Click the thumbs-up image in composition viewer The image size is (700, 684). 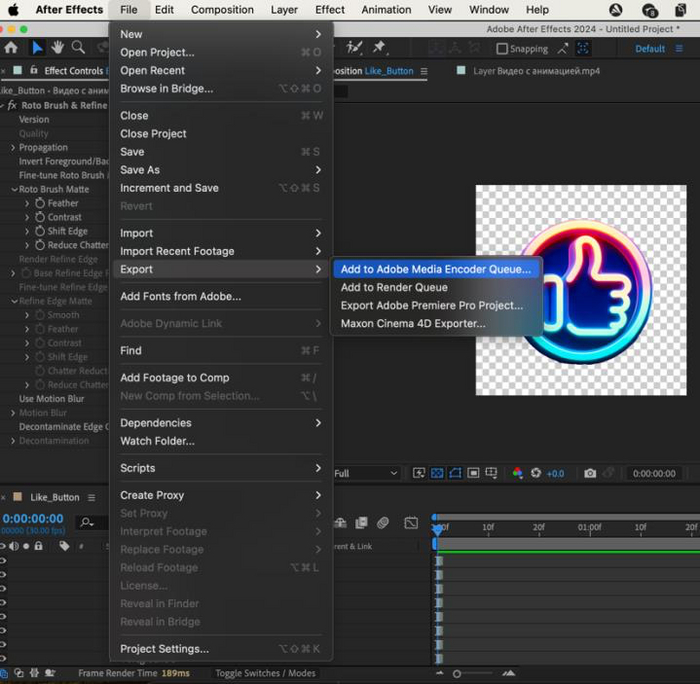tap(587, 291)
